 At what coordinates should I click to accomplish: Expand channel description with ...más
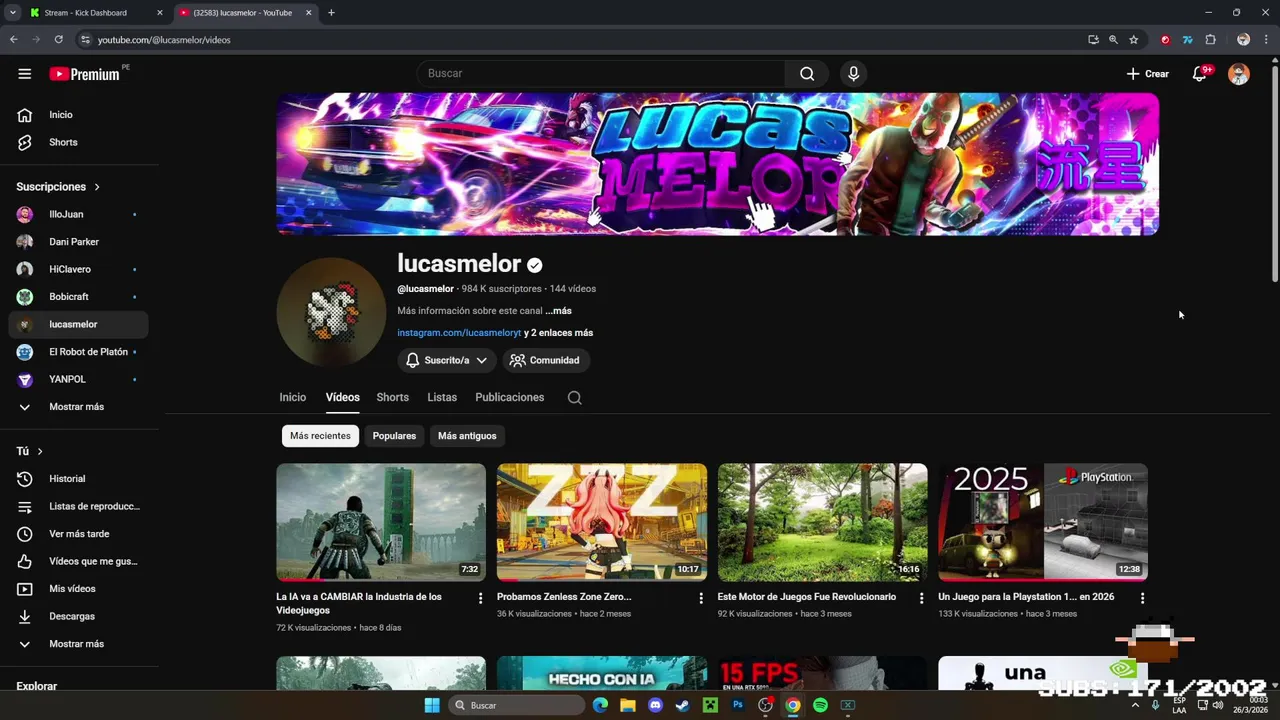click(558, 311)
